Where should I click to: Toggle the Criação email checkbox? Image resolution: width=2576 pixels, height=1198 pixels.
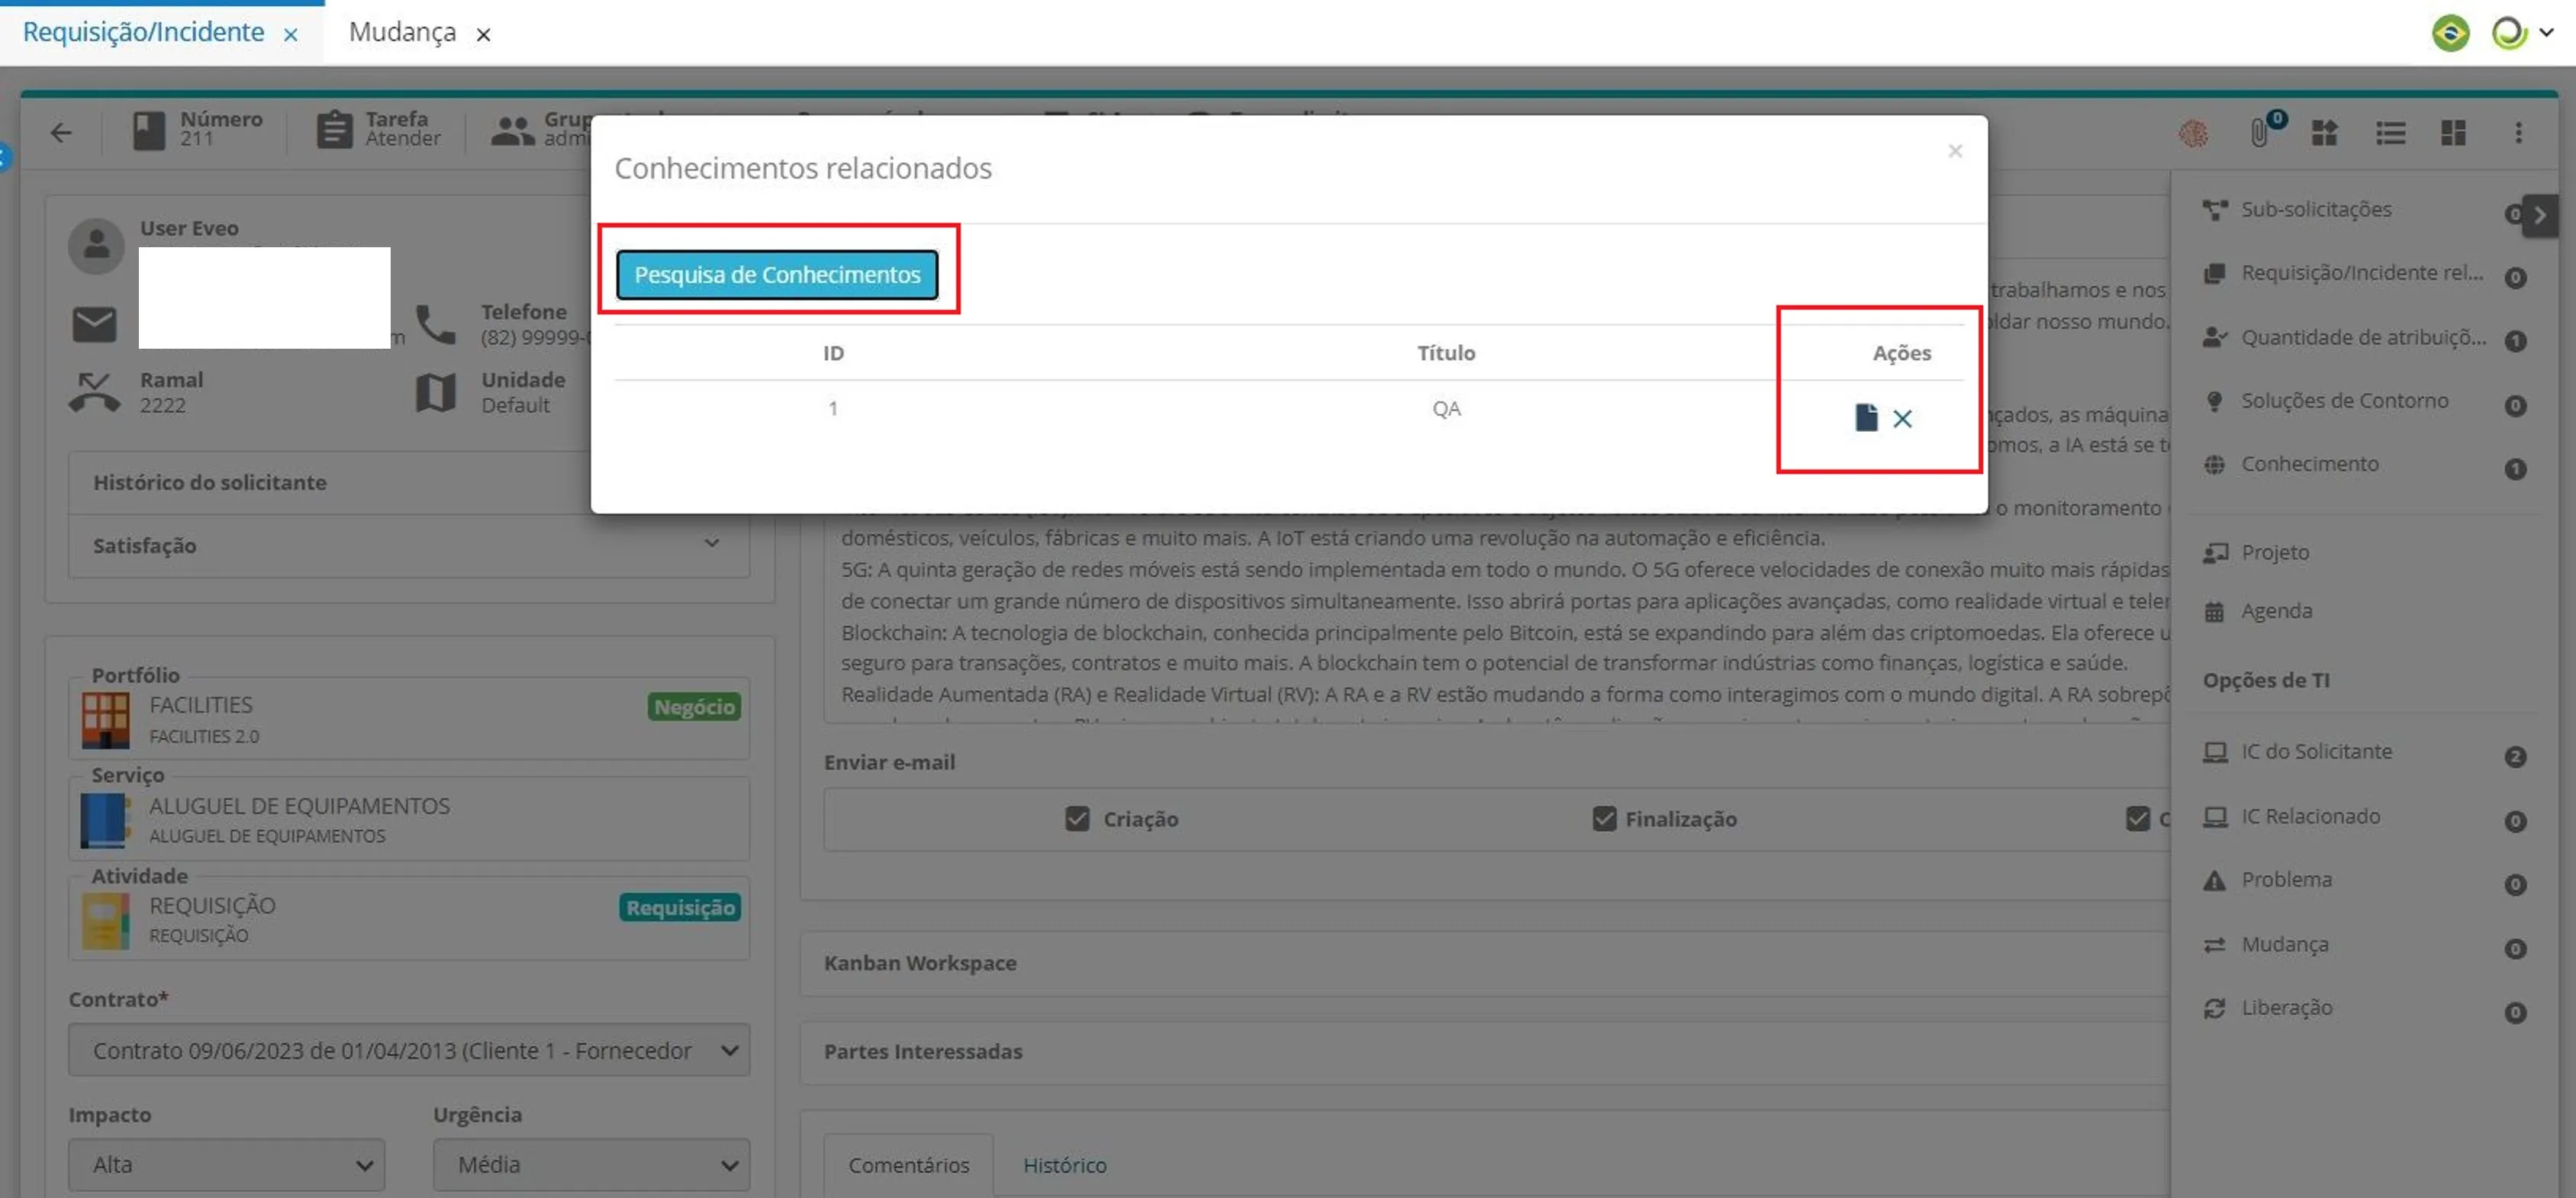click(1077, 819)
